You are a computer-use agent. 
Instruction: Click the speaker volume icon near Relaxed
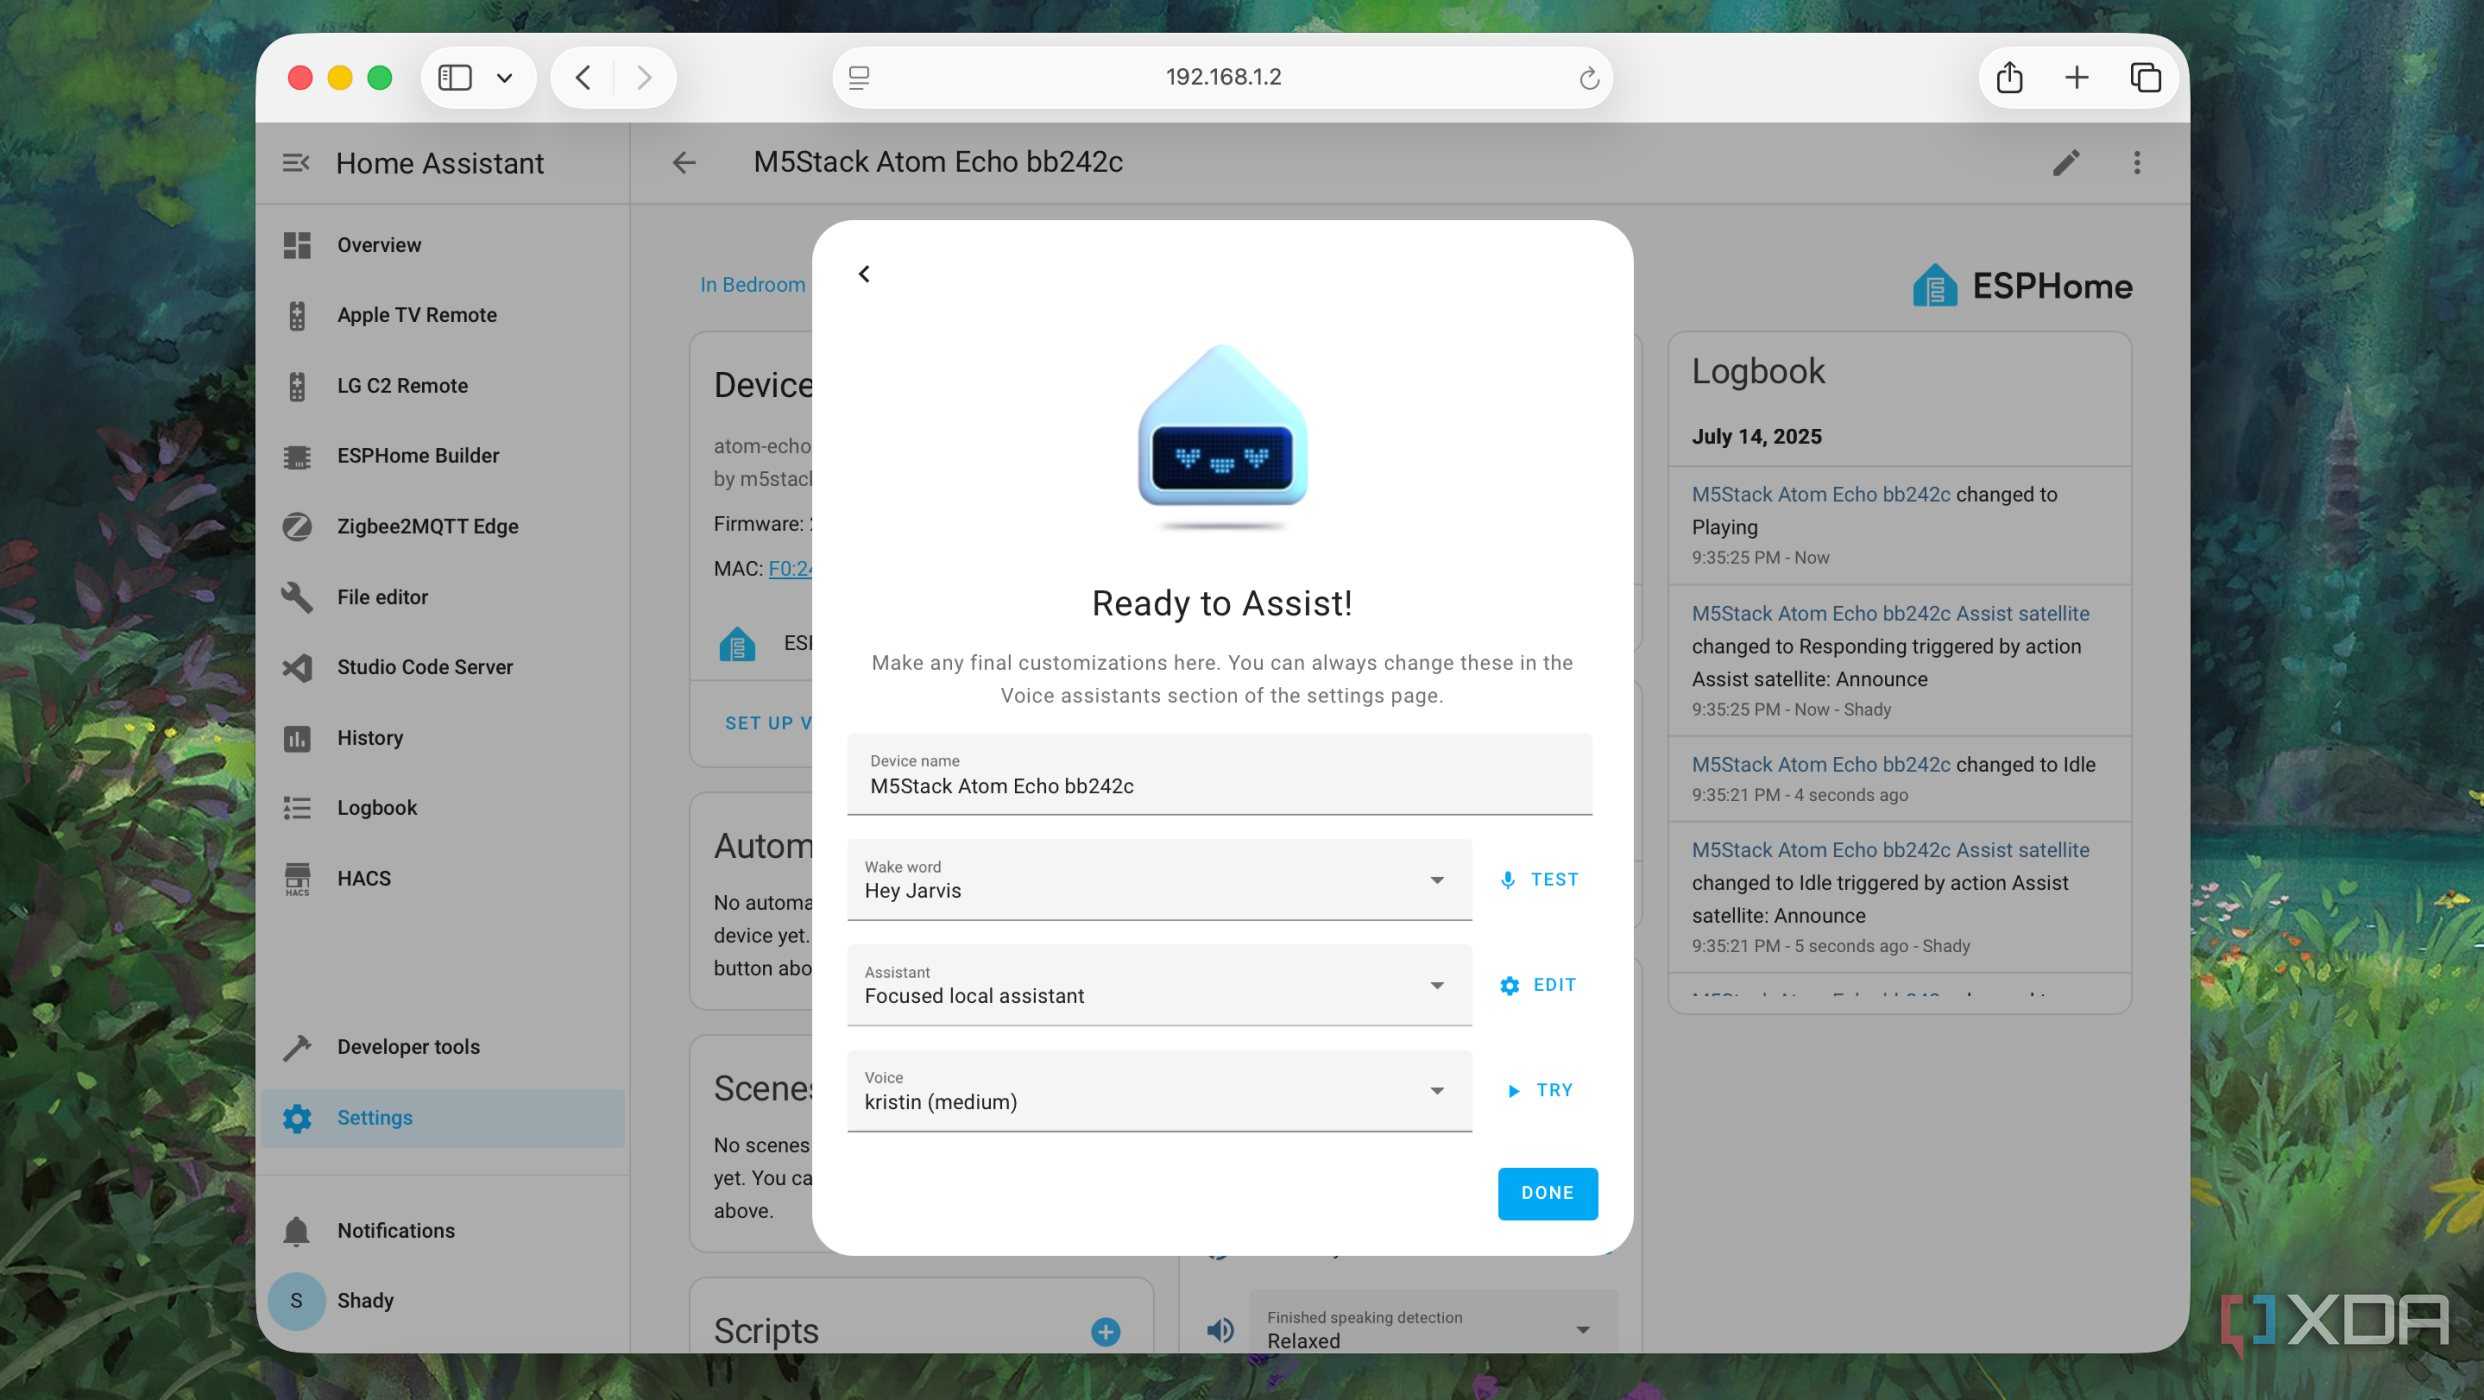click(x=1219, y=1331)
